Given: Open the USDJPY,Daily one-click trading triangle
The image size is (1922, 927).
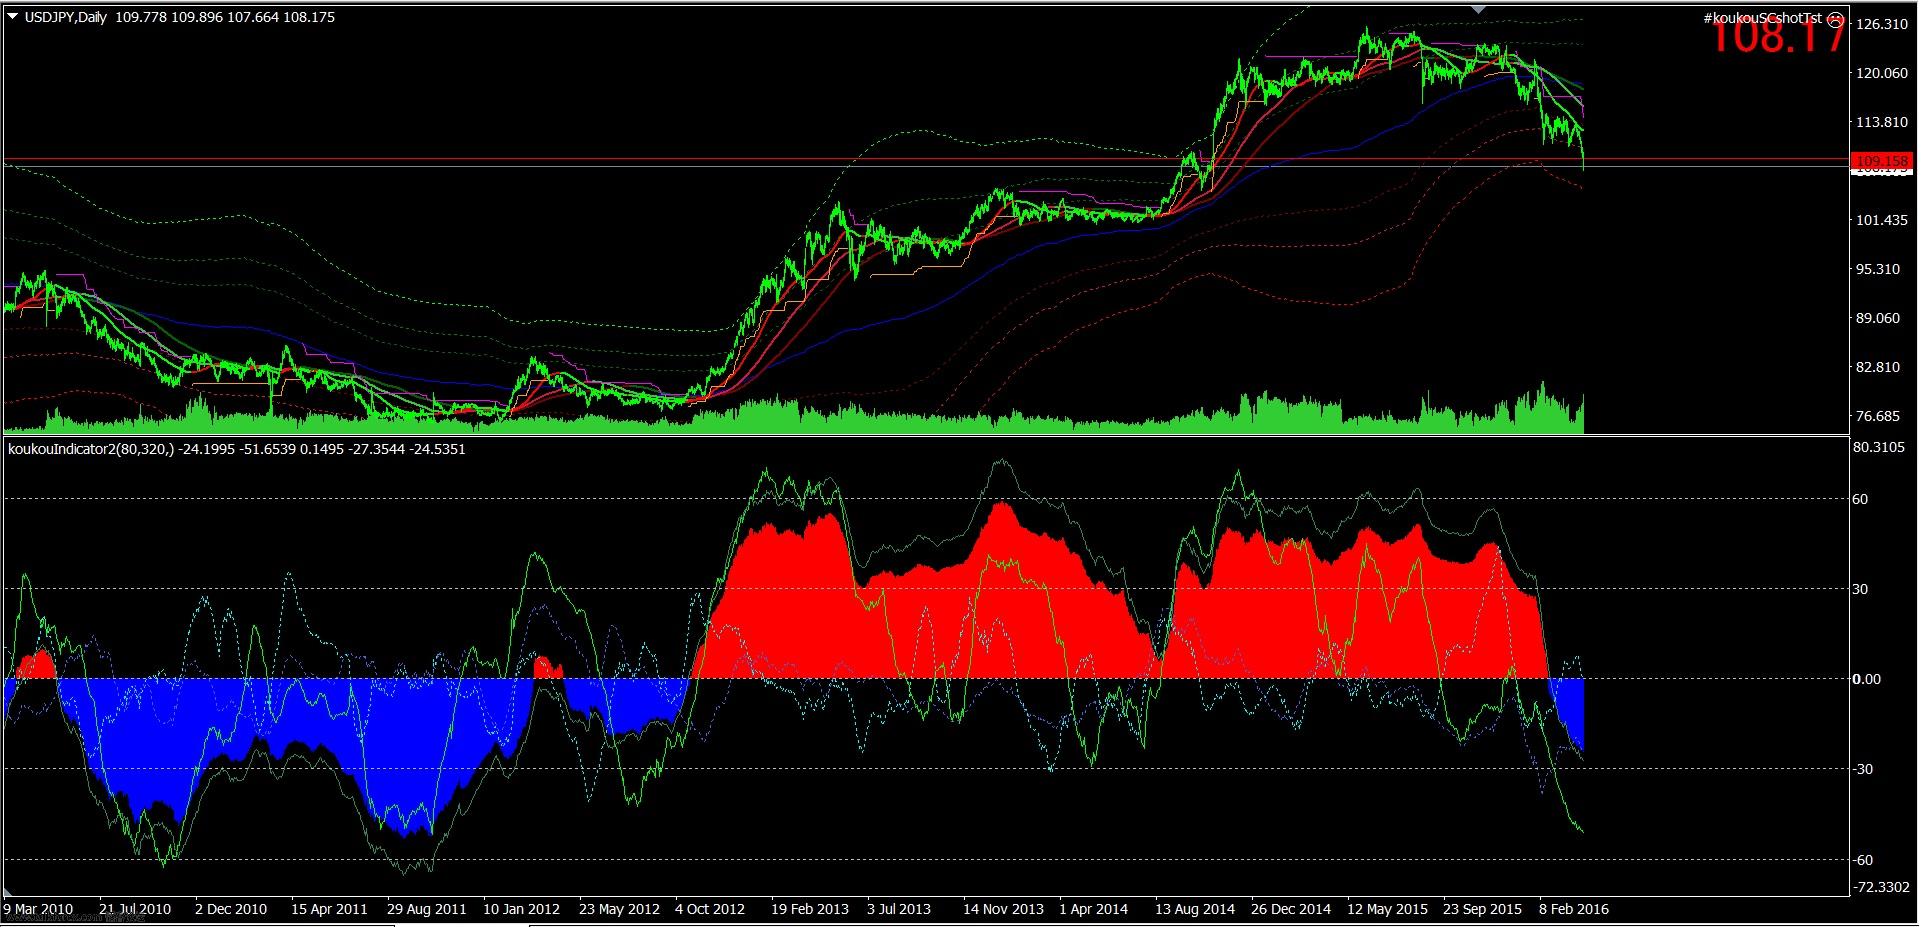Looking at the screenshot, I should (11, 17).
